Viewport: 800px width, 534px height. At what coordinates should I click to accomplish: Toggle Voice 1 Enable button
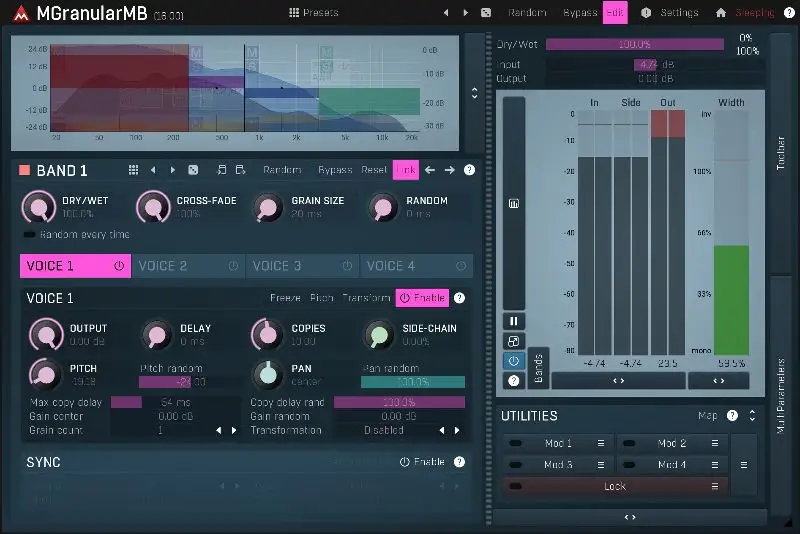pos(422,298)
